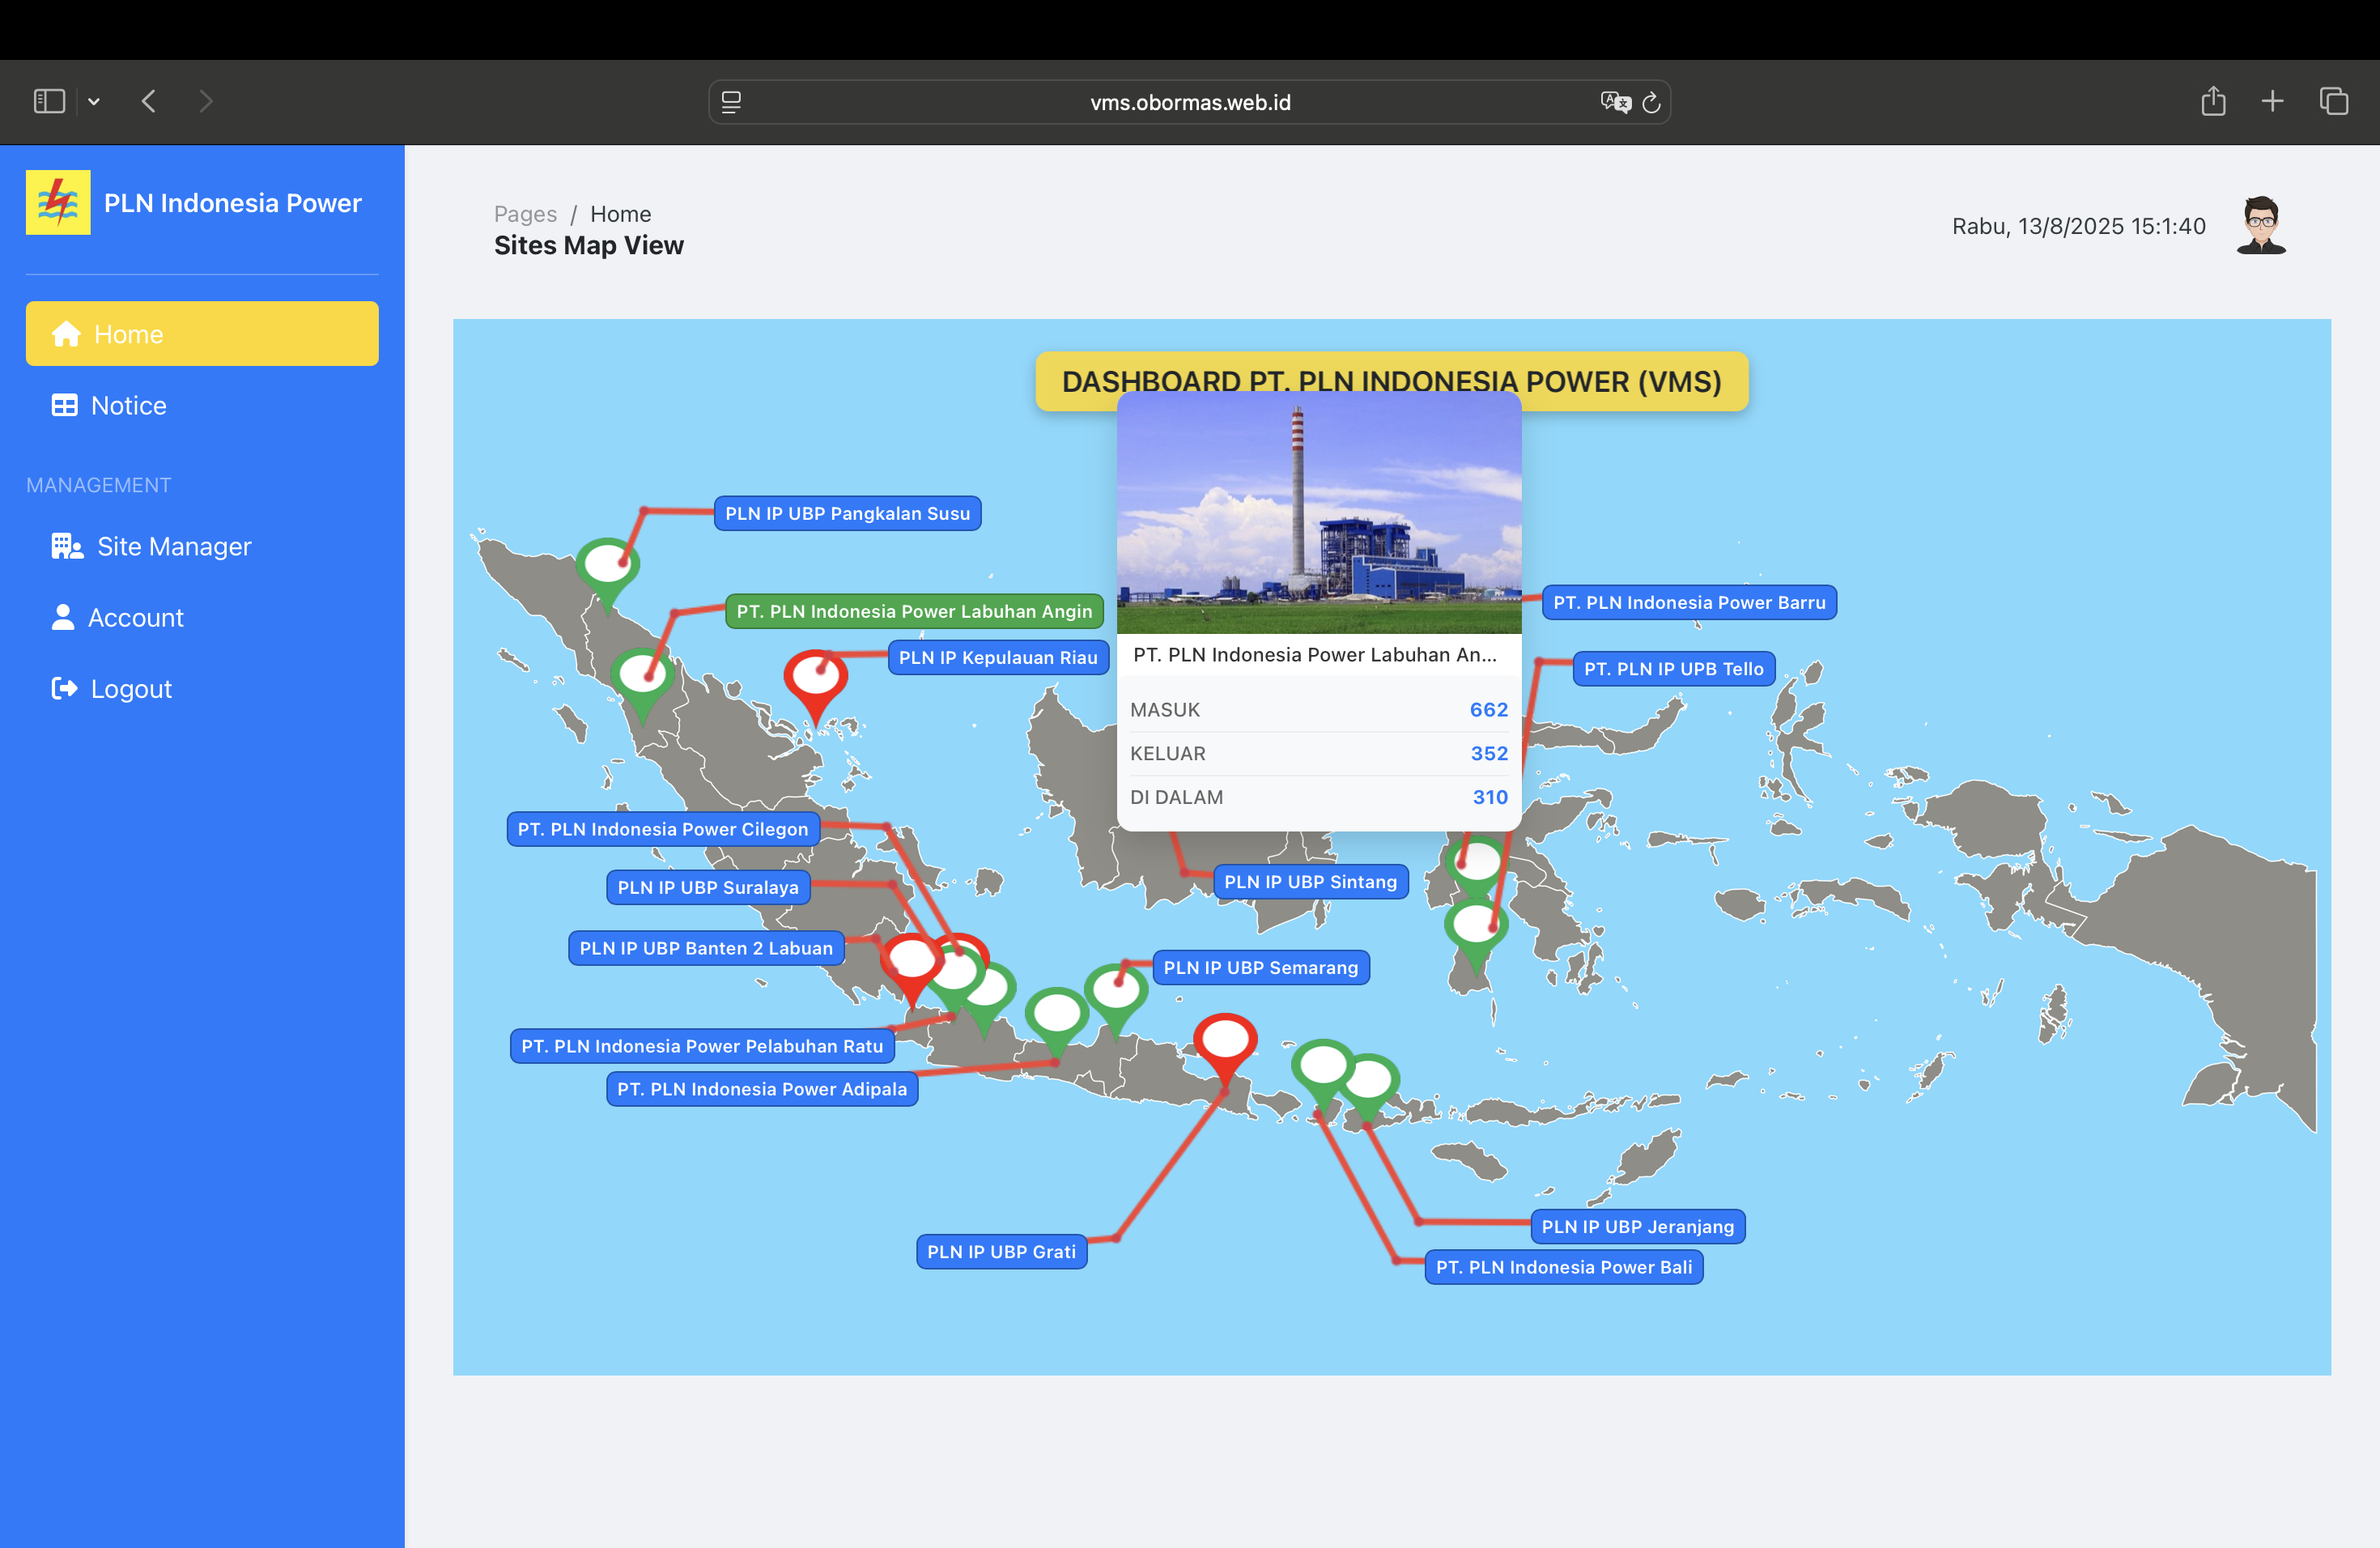The image size is (2380, 1548).
Task: Click the Home breadcrumb text
Action: coord(620,214)
